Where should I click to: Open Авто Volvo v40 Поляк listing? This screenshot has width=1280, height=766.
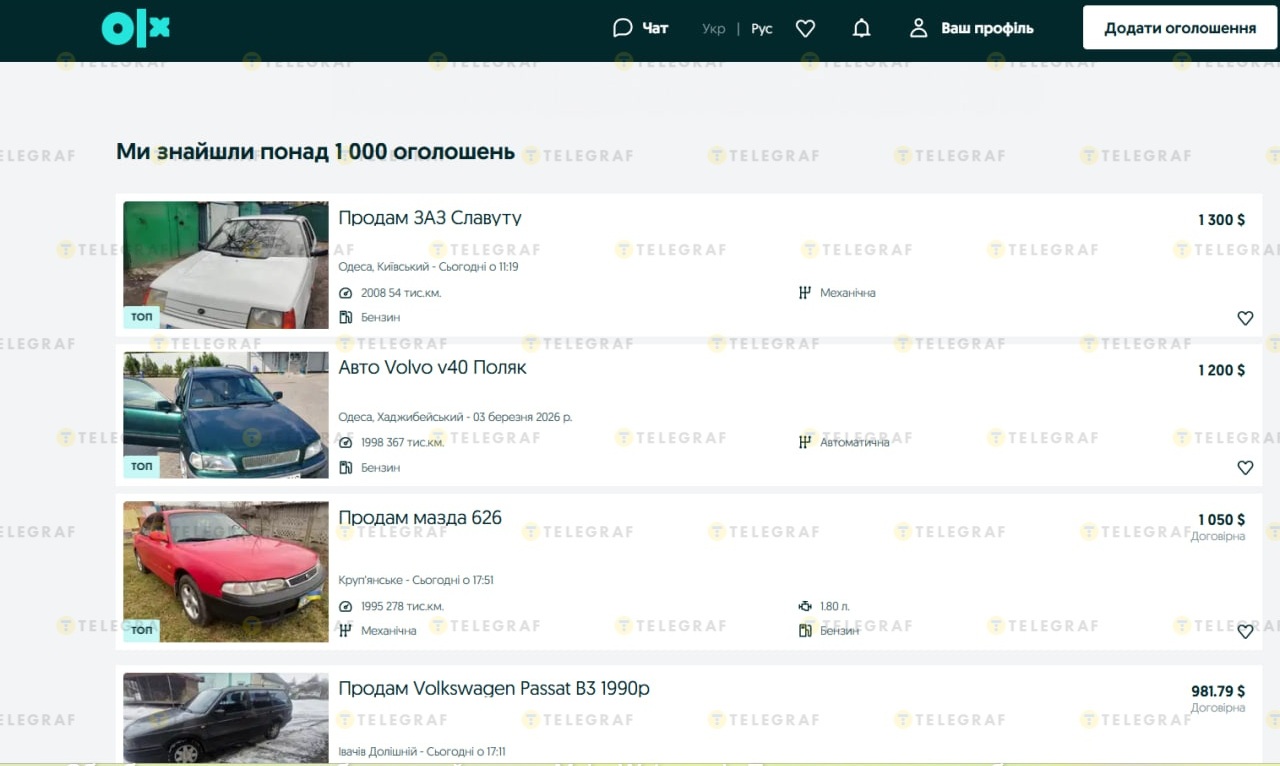(x=432, y=367)
